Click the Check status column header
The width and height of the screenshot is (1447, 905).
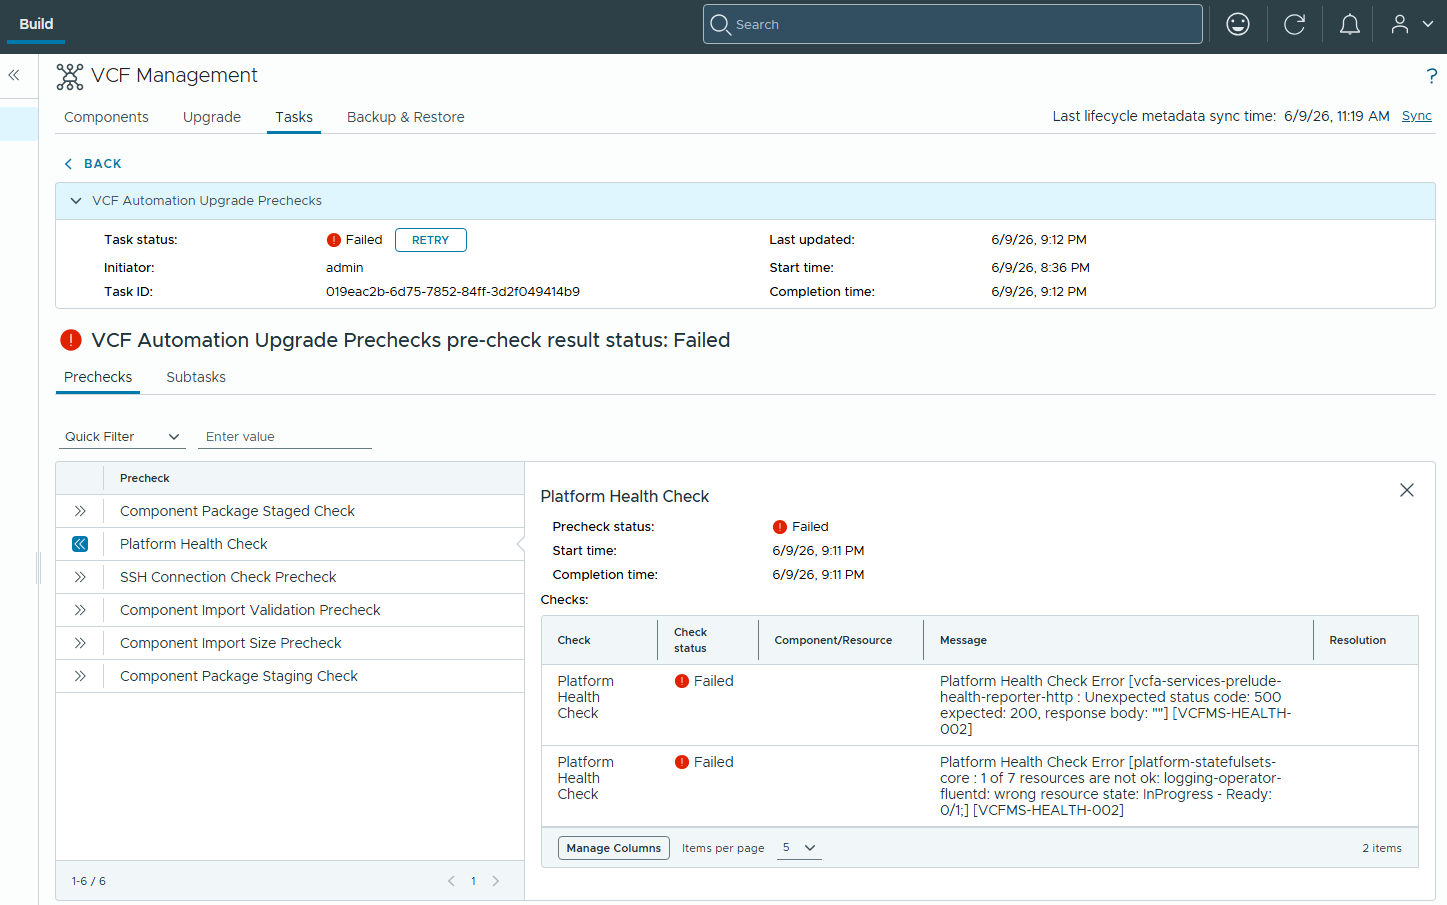pos(691,640)
